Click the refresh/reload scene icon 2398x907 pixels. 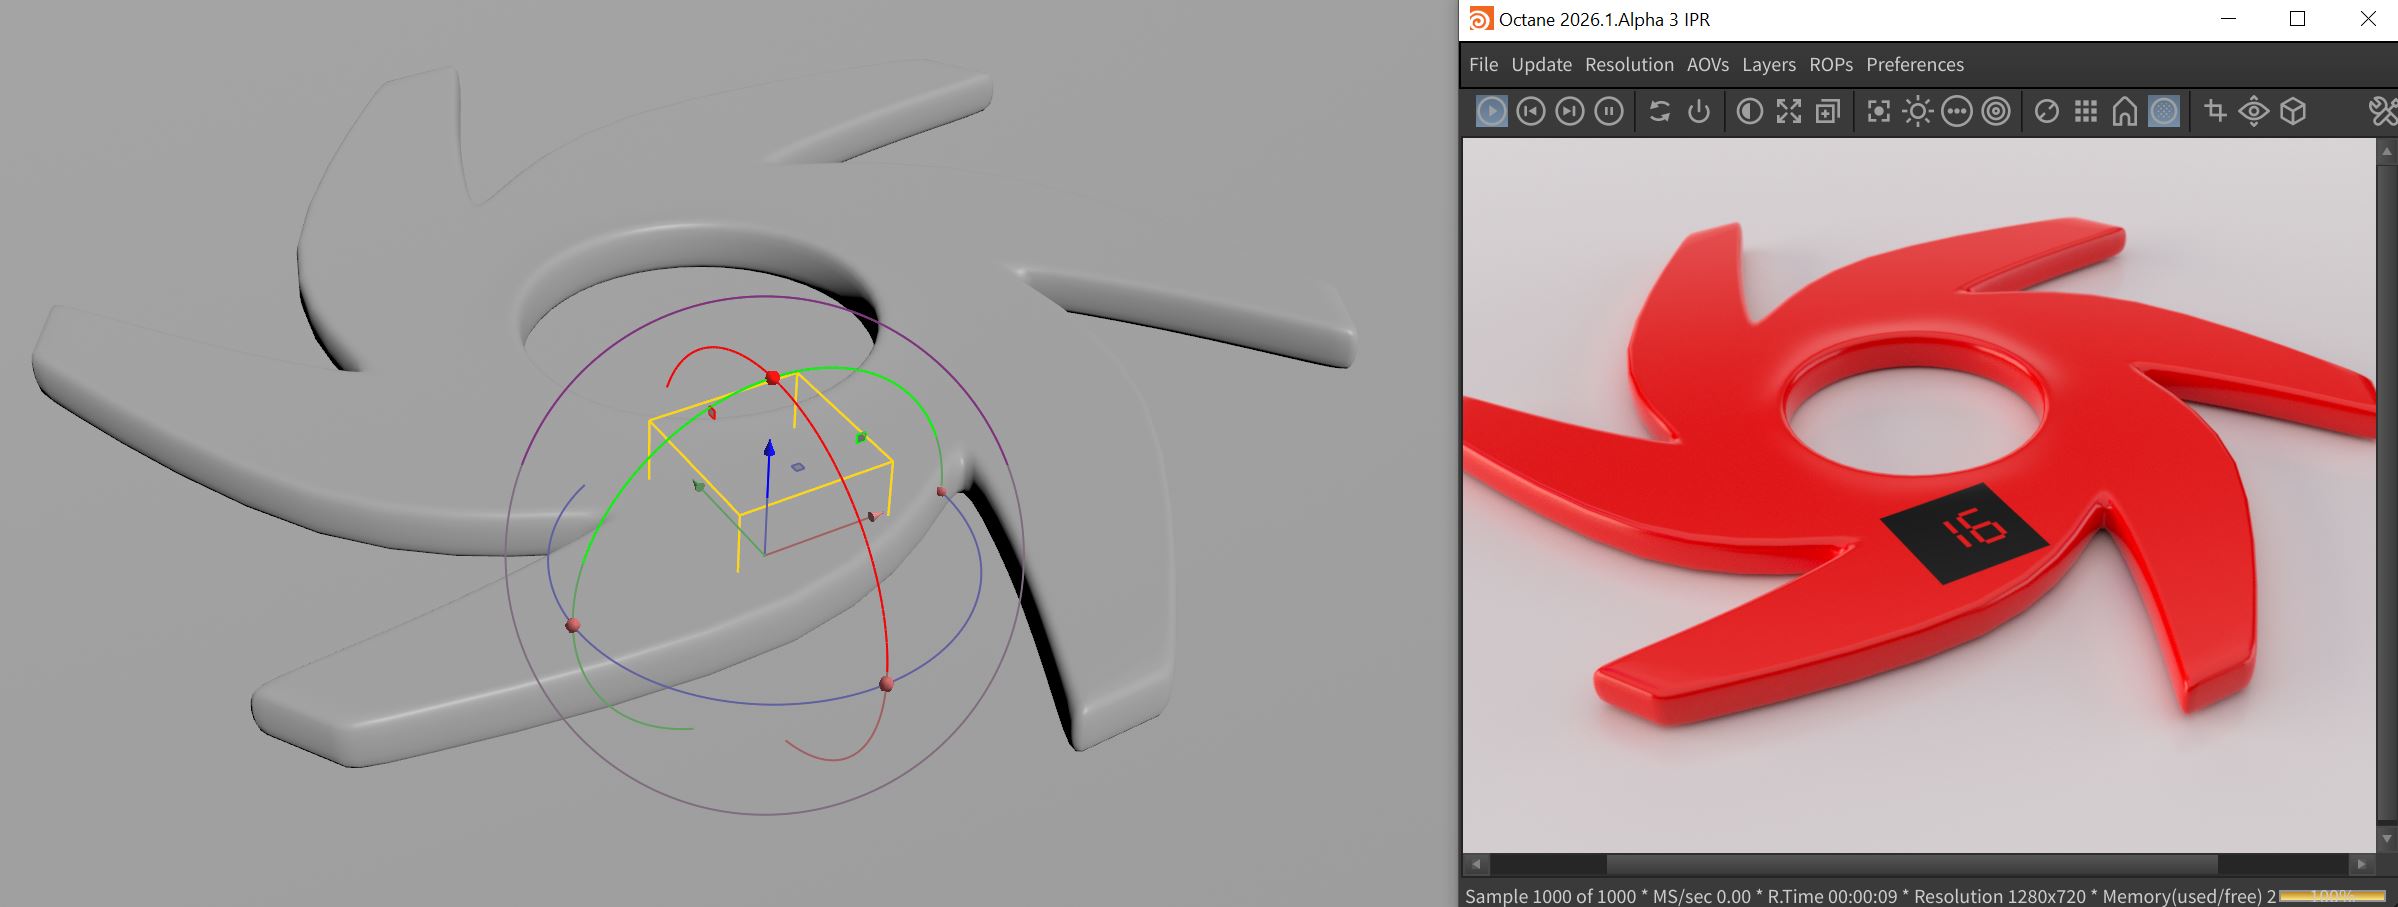tap(1660, 111)
